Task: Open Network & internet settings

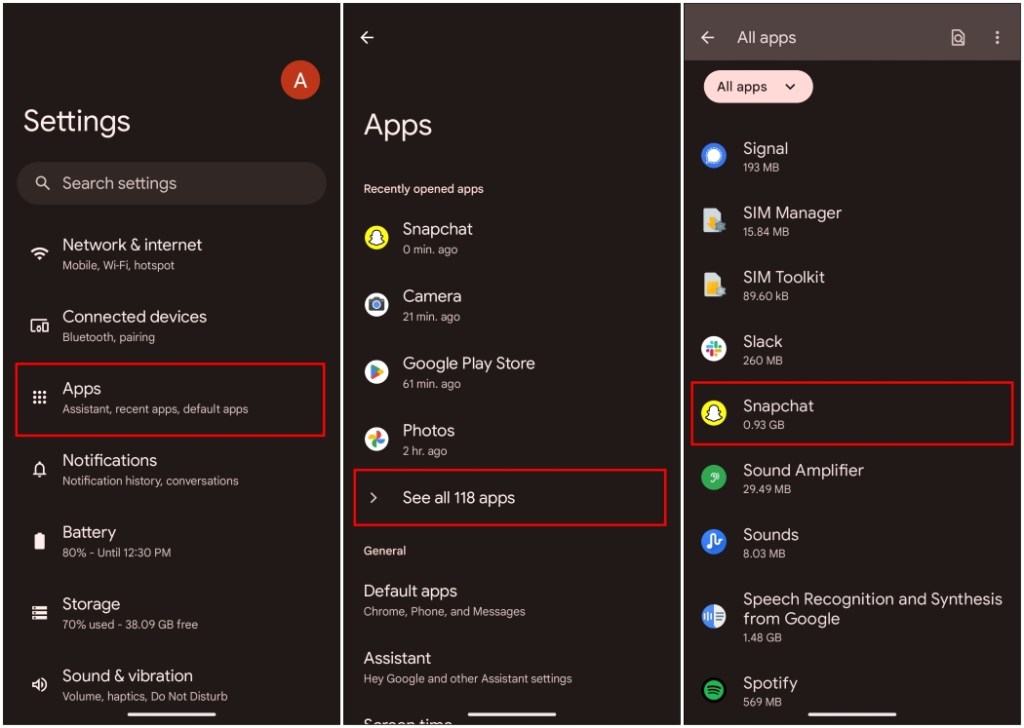Action: pos(171,254)
